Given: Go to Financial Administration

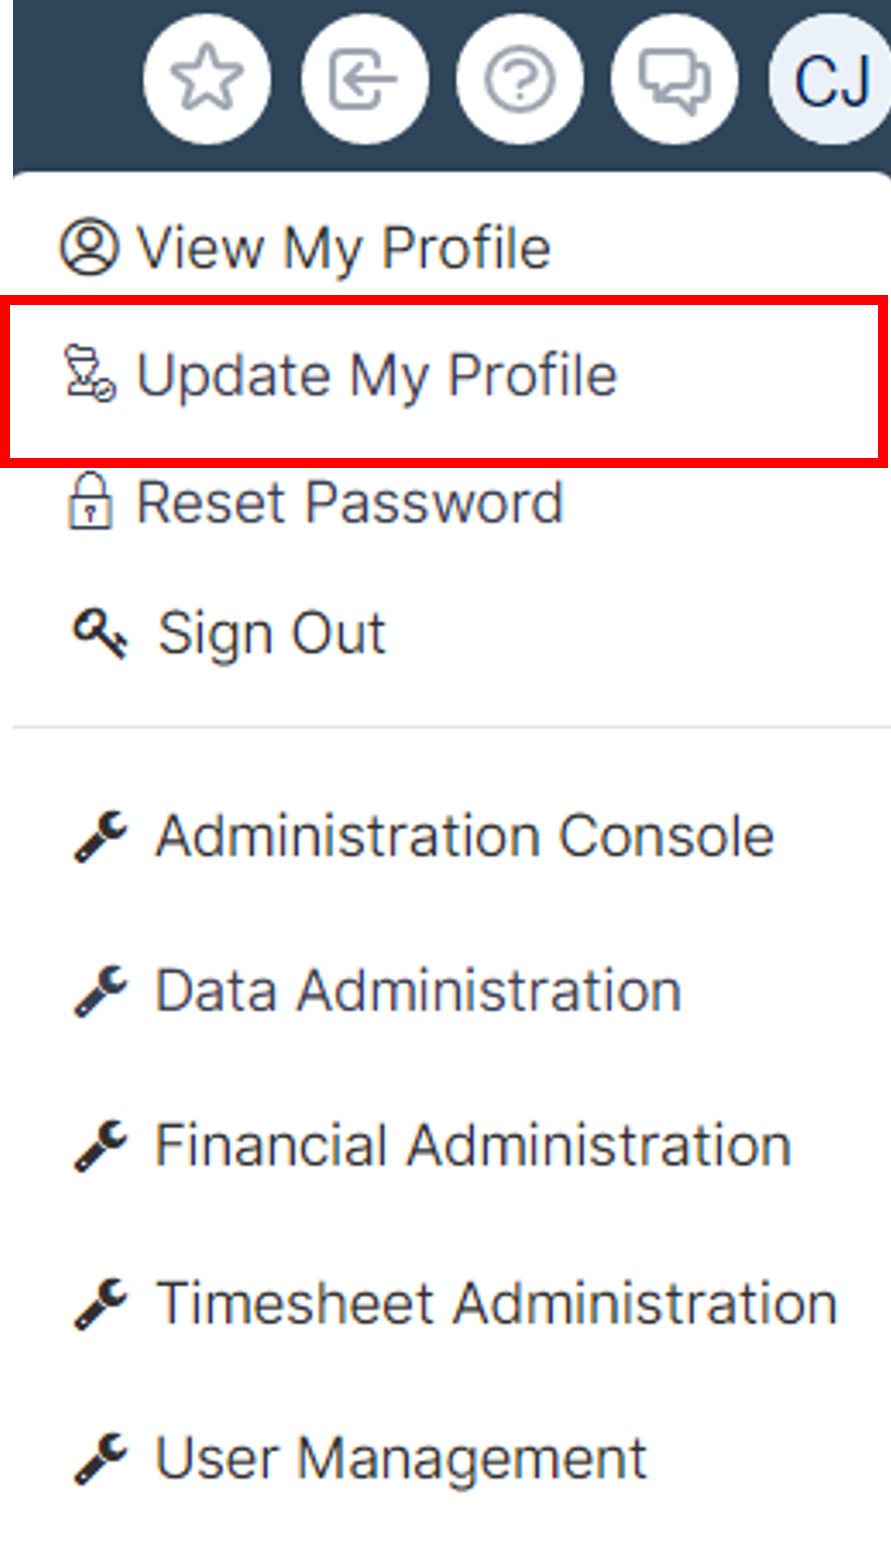Looking at the screenshot, I should tap(473, 1145).
